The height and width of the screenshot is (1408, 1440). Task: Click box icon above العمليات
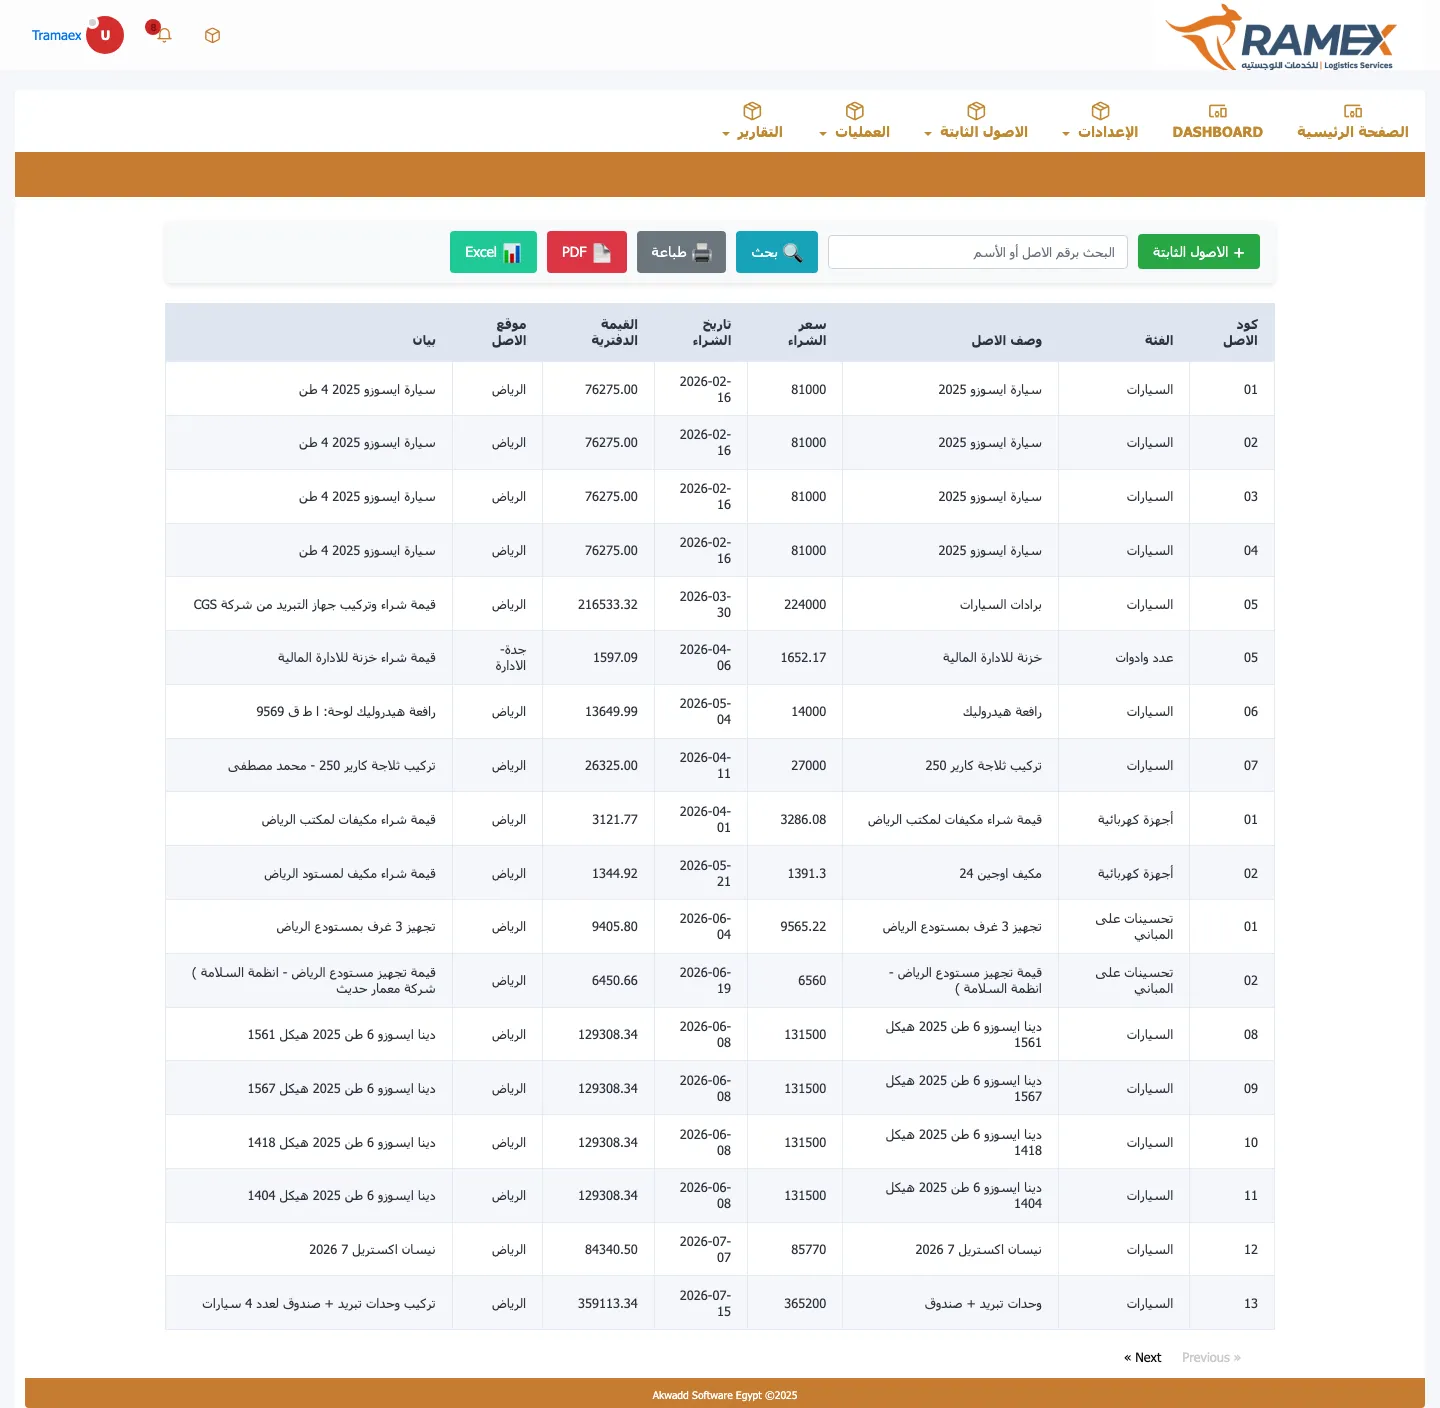pyautogui.click(x=855, y=110)
